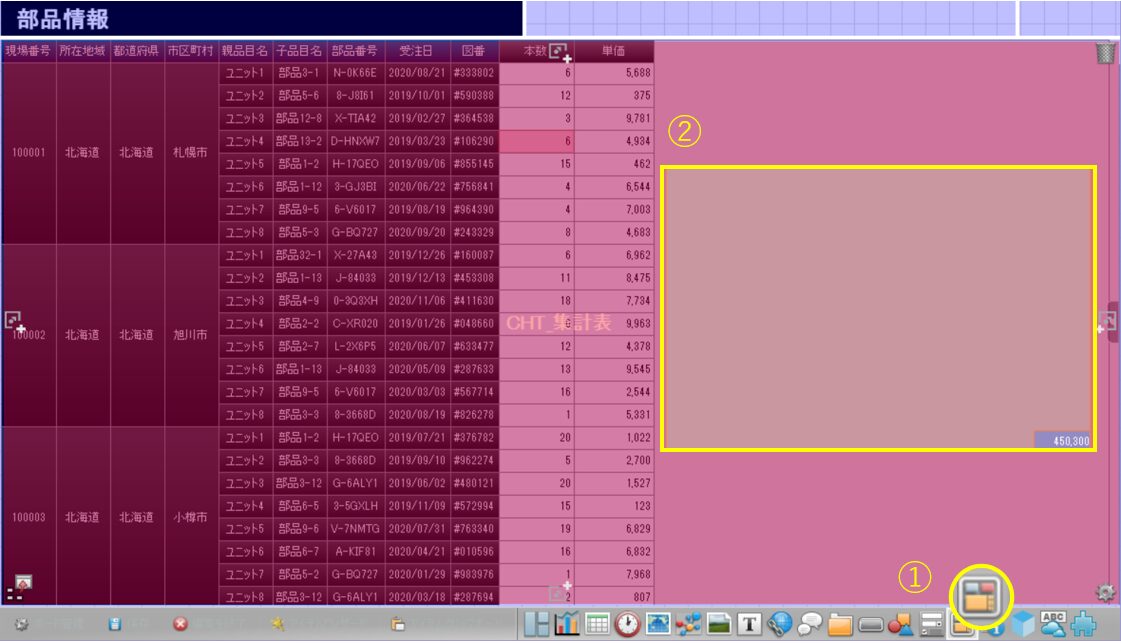Click the folder icon in toolbar

click(840, 624)
